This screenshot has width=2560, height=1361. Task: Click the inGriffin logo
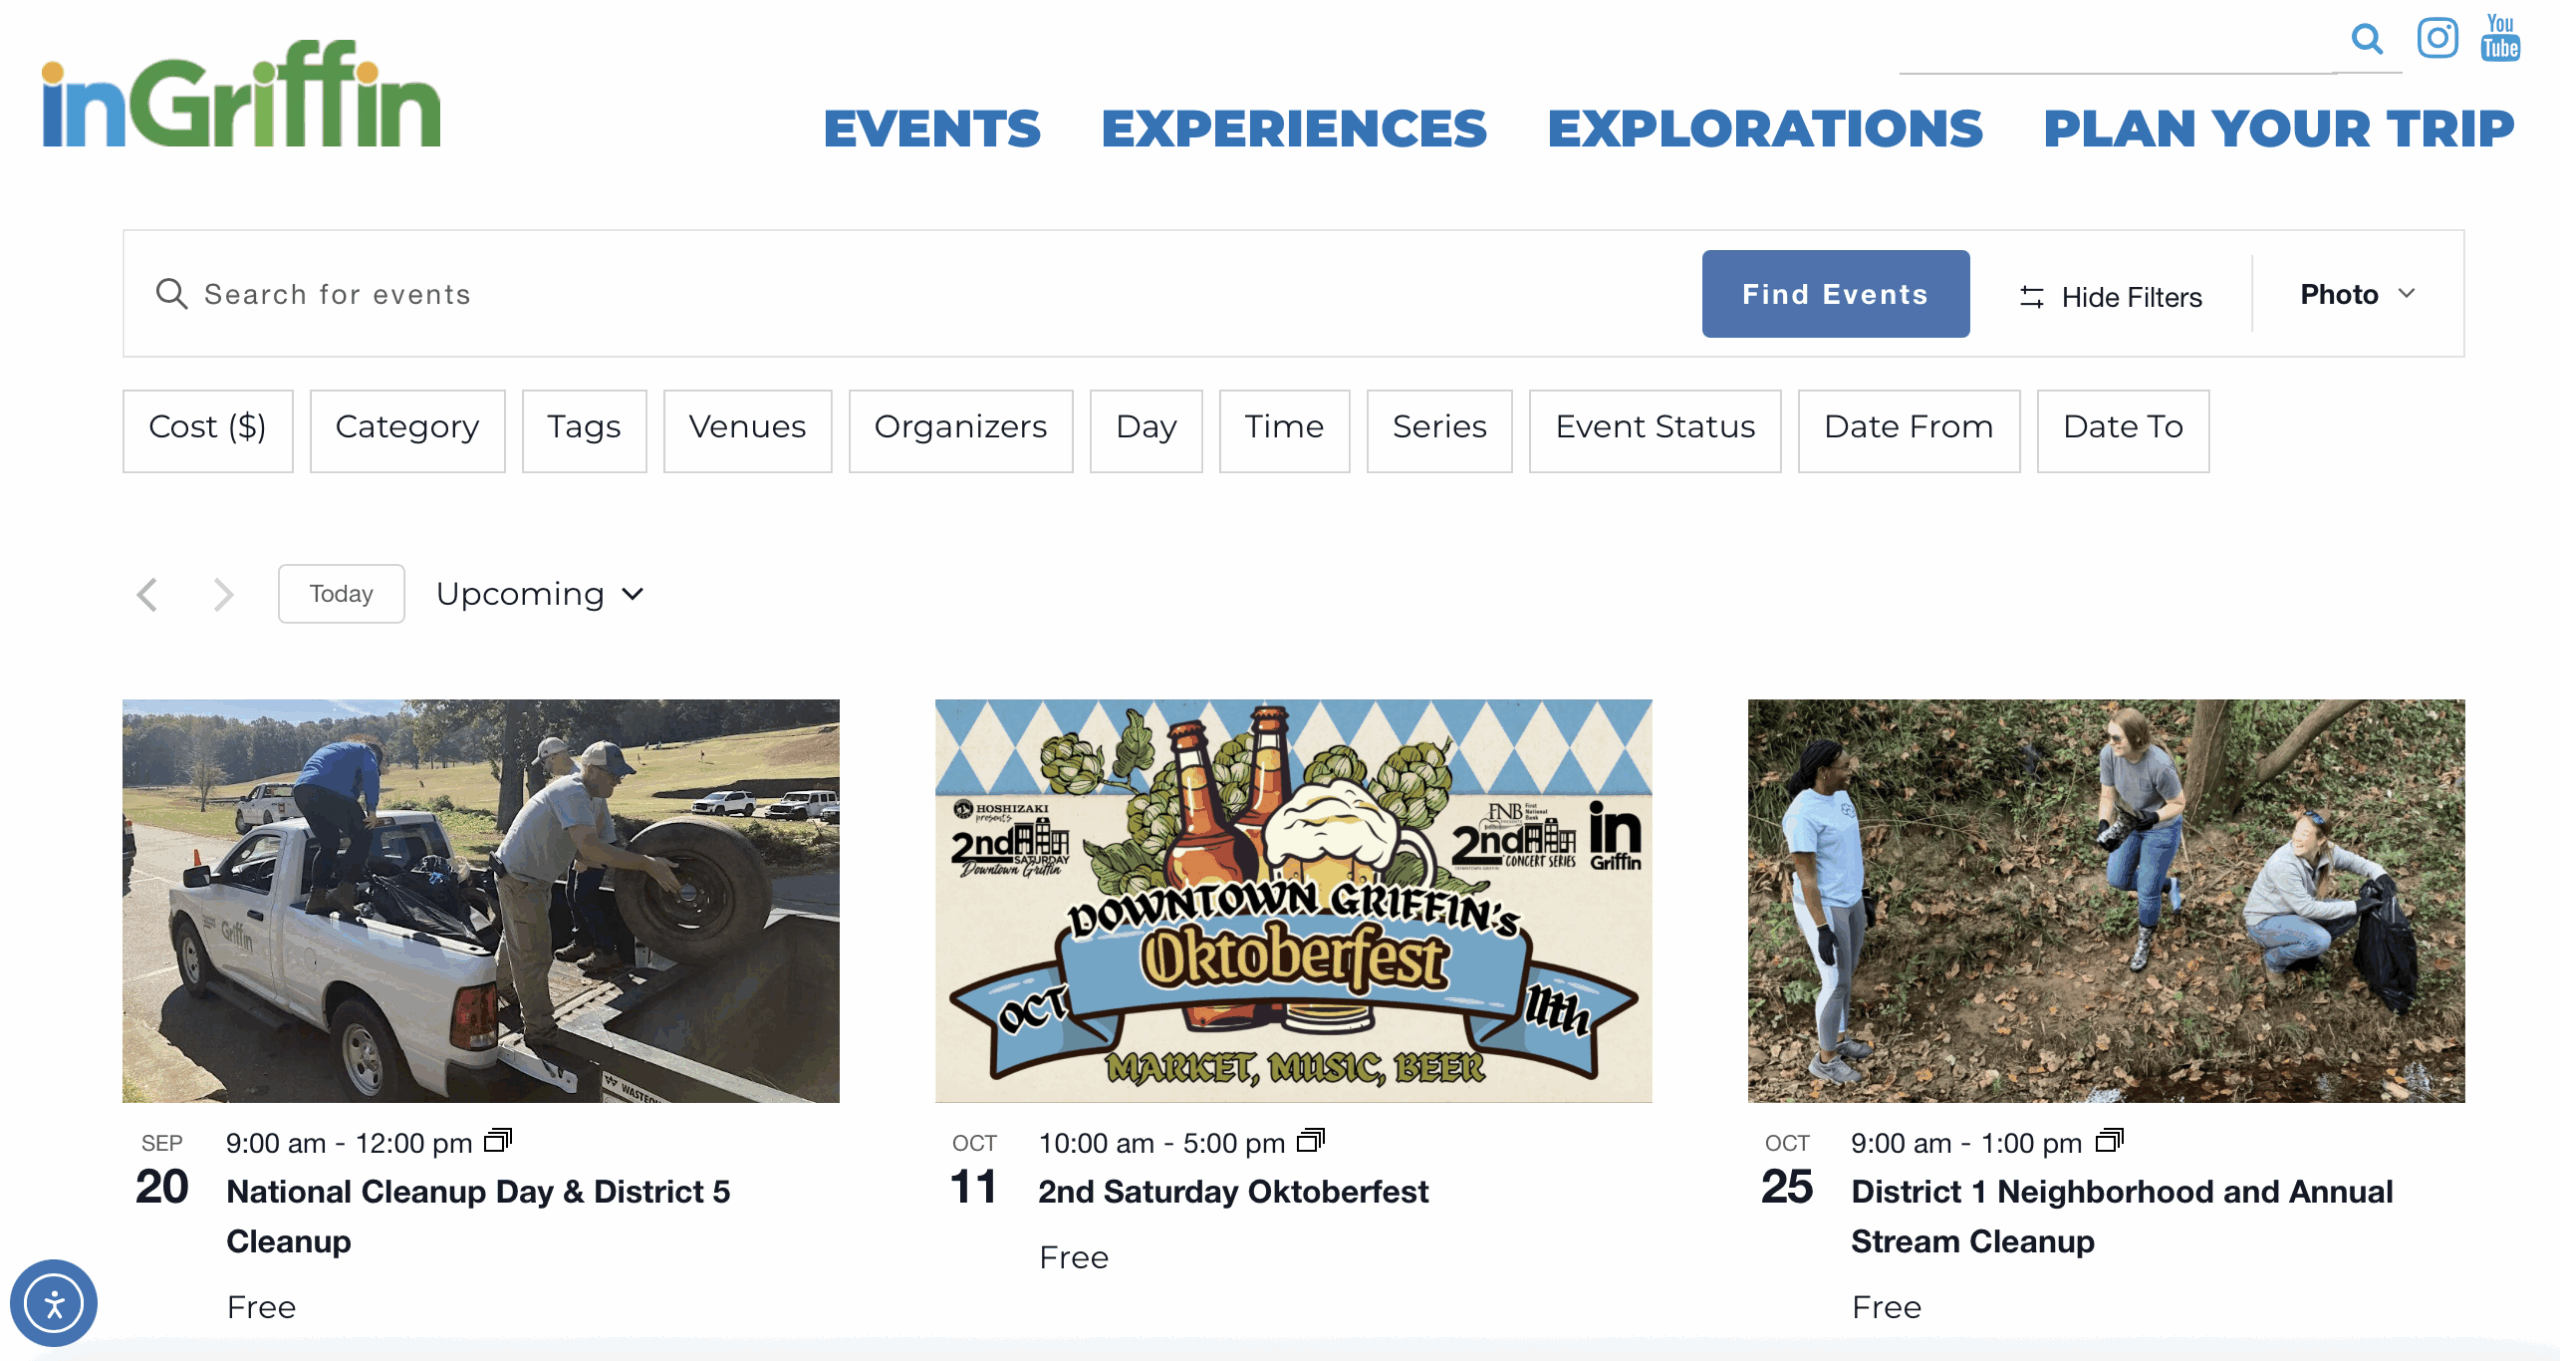241,96
